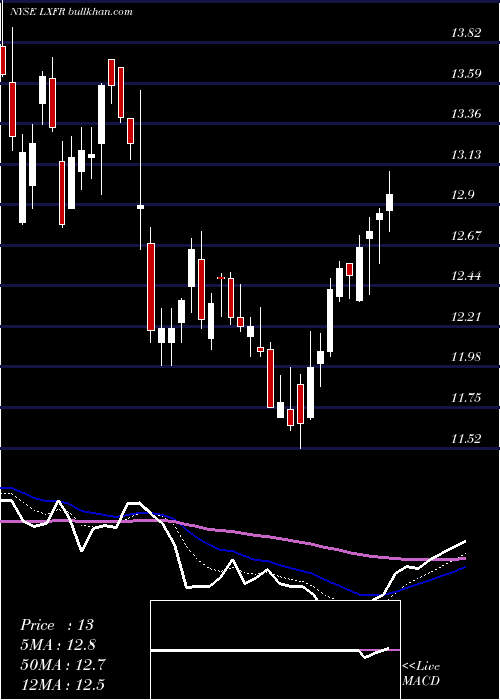
Task: Click the 12MA : 12.5 readout
Action: tap(62, 684)
